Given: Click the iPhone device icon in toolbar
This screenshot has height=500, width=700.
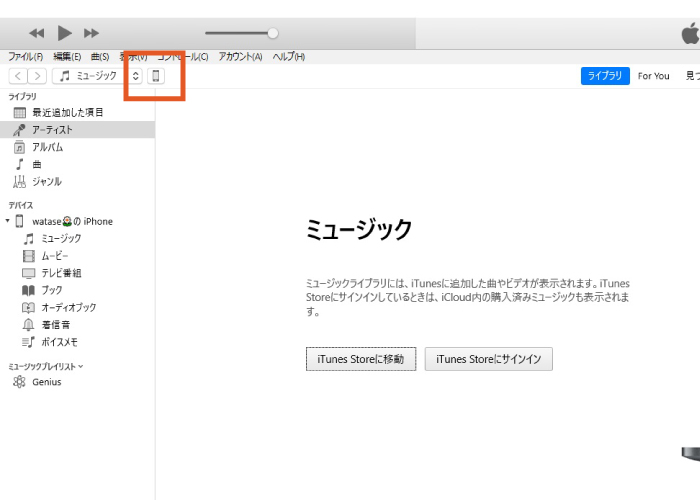Looking at the screenshot, I should [x=156, y=76].
